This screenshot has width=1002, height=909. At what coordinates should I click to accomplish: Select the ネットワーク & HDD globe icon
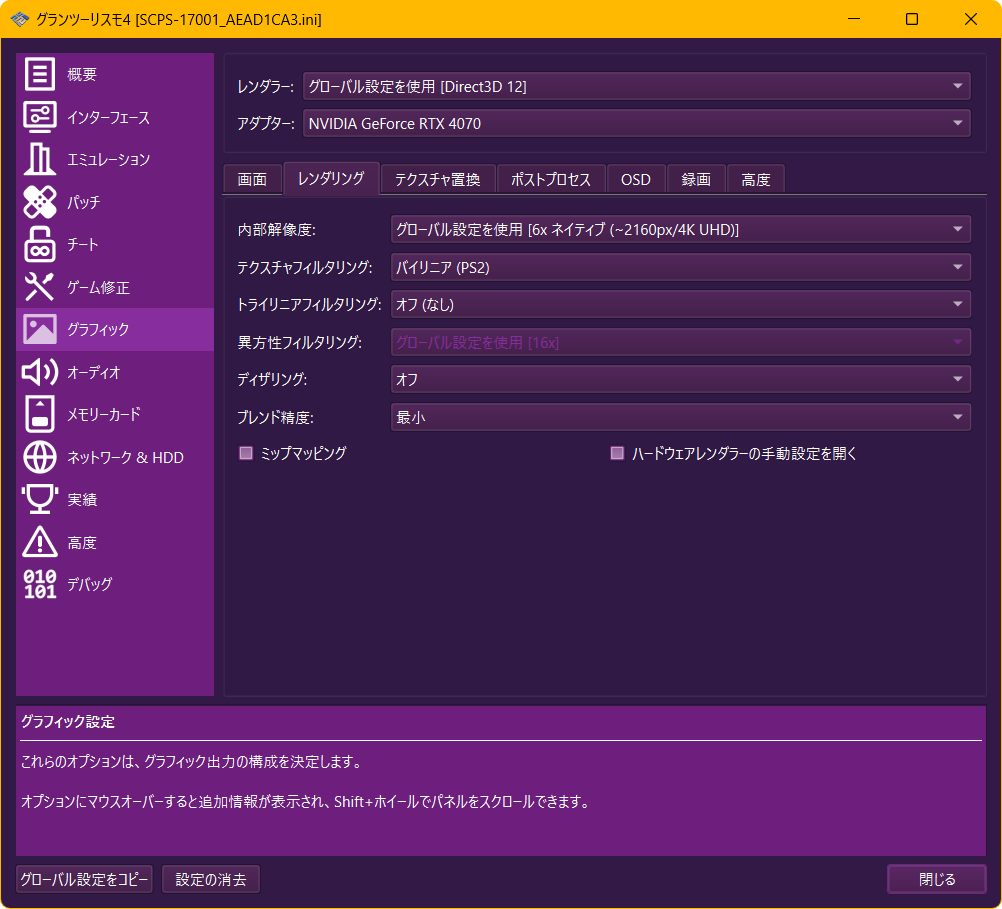pyautogui.click(x=40, y=457)
